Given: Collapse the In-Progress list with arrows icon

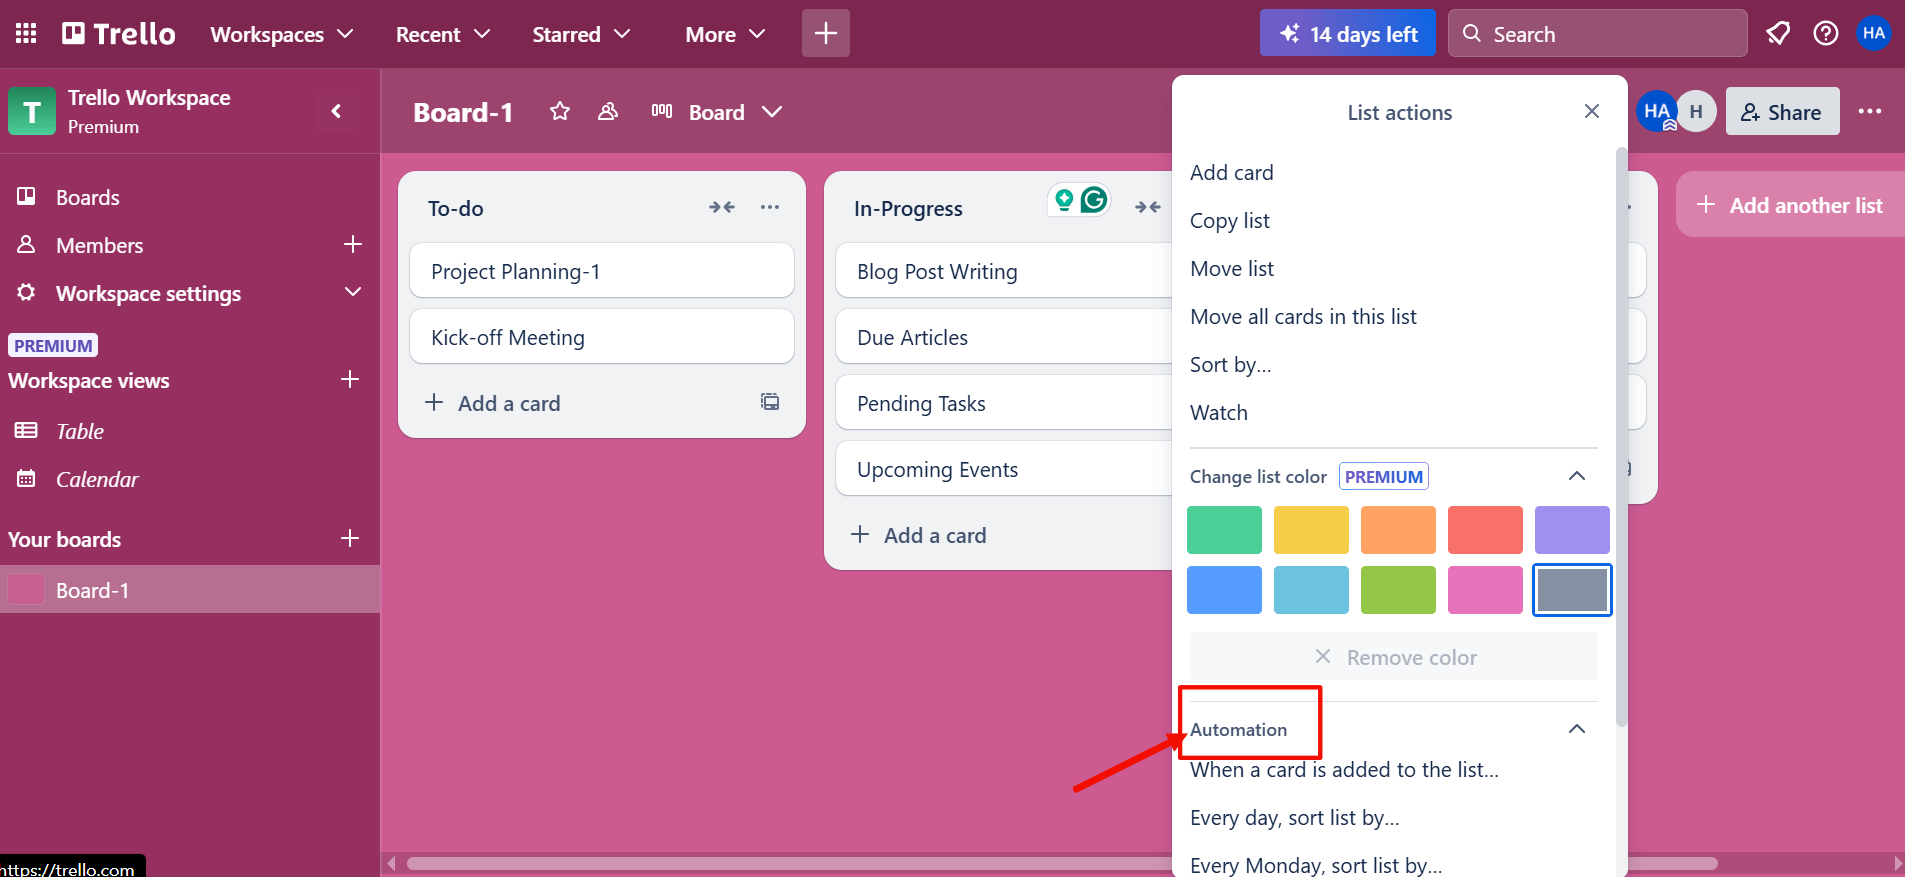Looking at the screenshot, I should (1148, 207).
